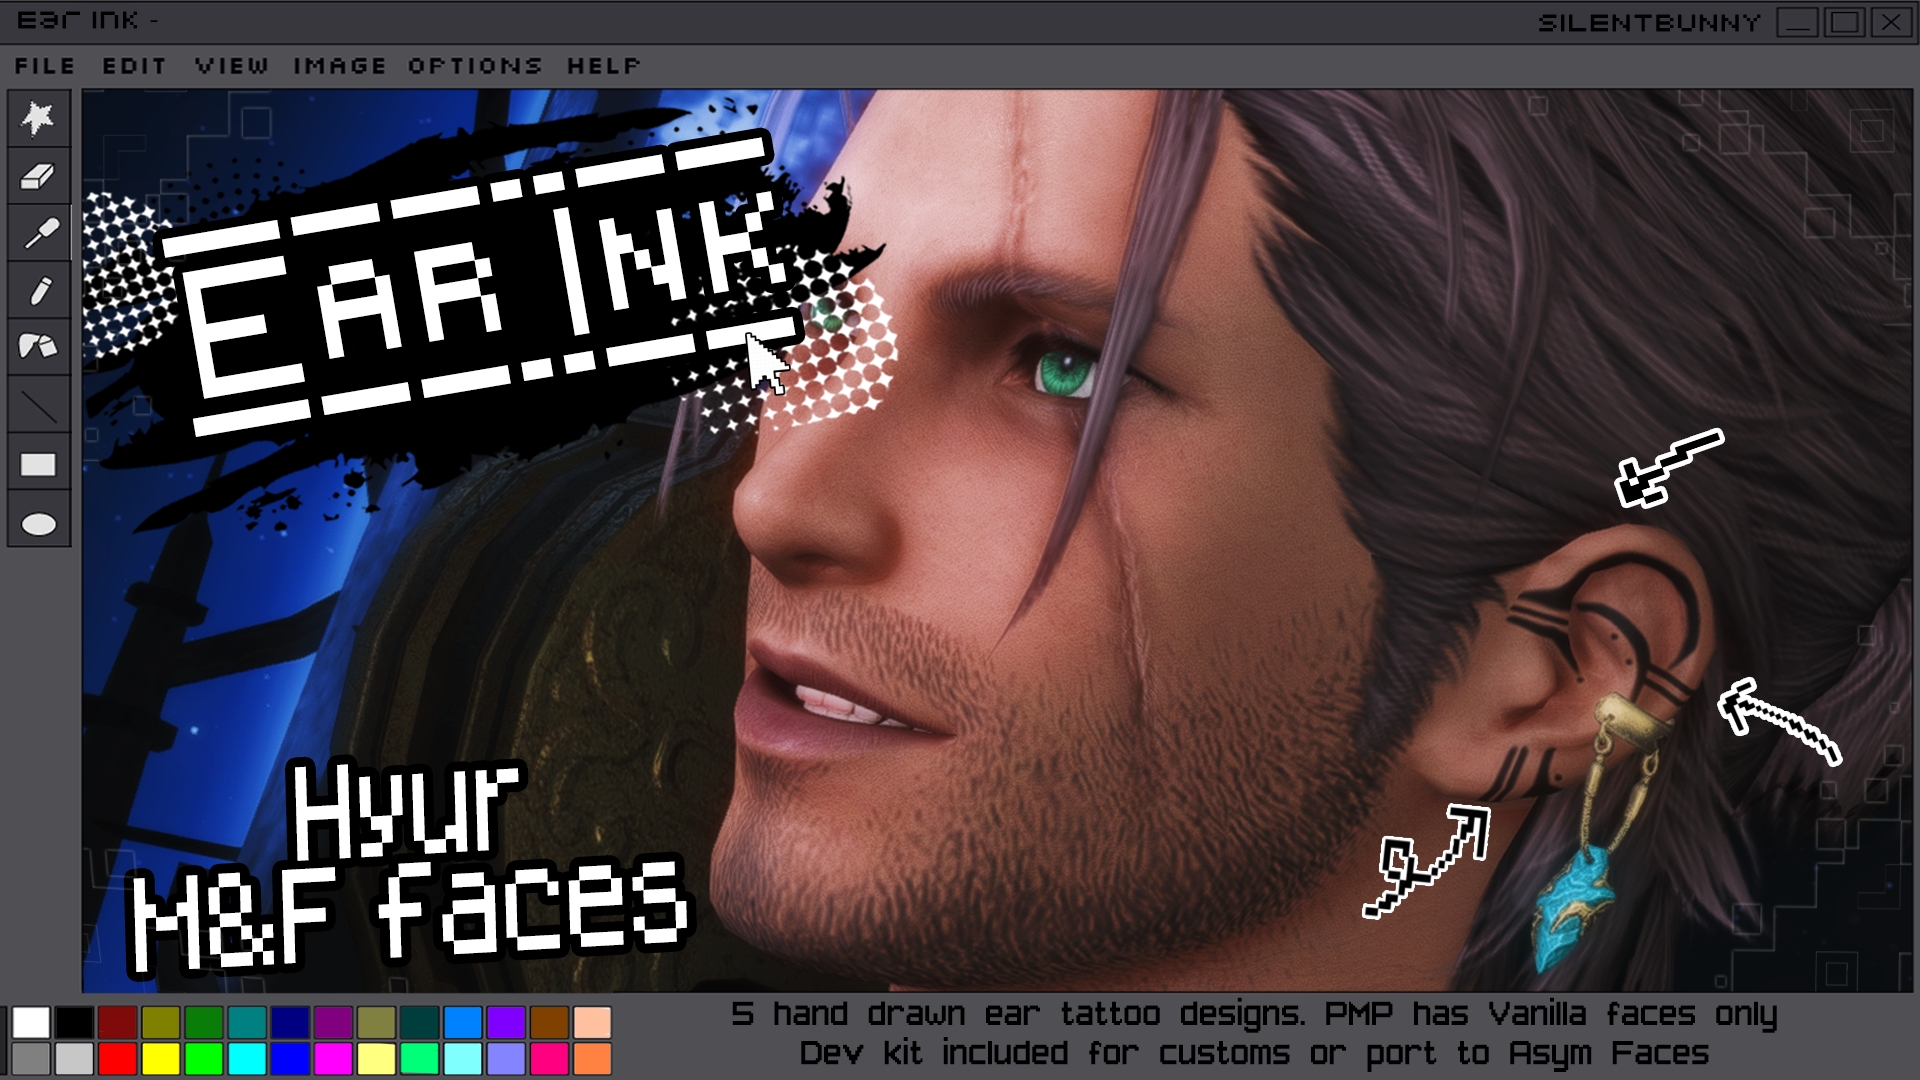Choose the vivid violet swatch in top row

505,1023
